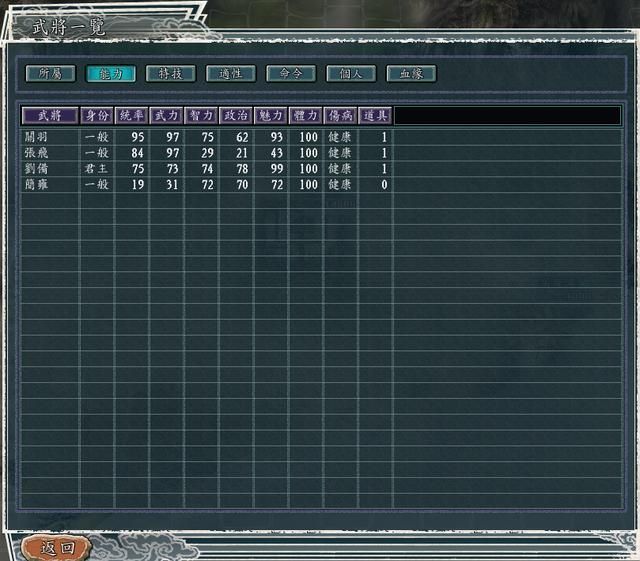
Task: Switch to the 適性 tab
Action: coord(230,74)
